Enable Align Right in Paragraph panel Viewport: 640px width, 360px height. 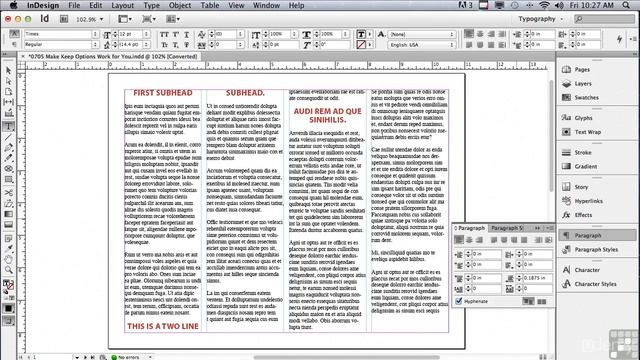(x=479, y=240)
